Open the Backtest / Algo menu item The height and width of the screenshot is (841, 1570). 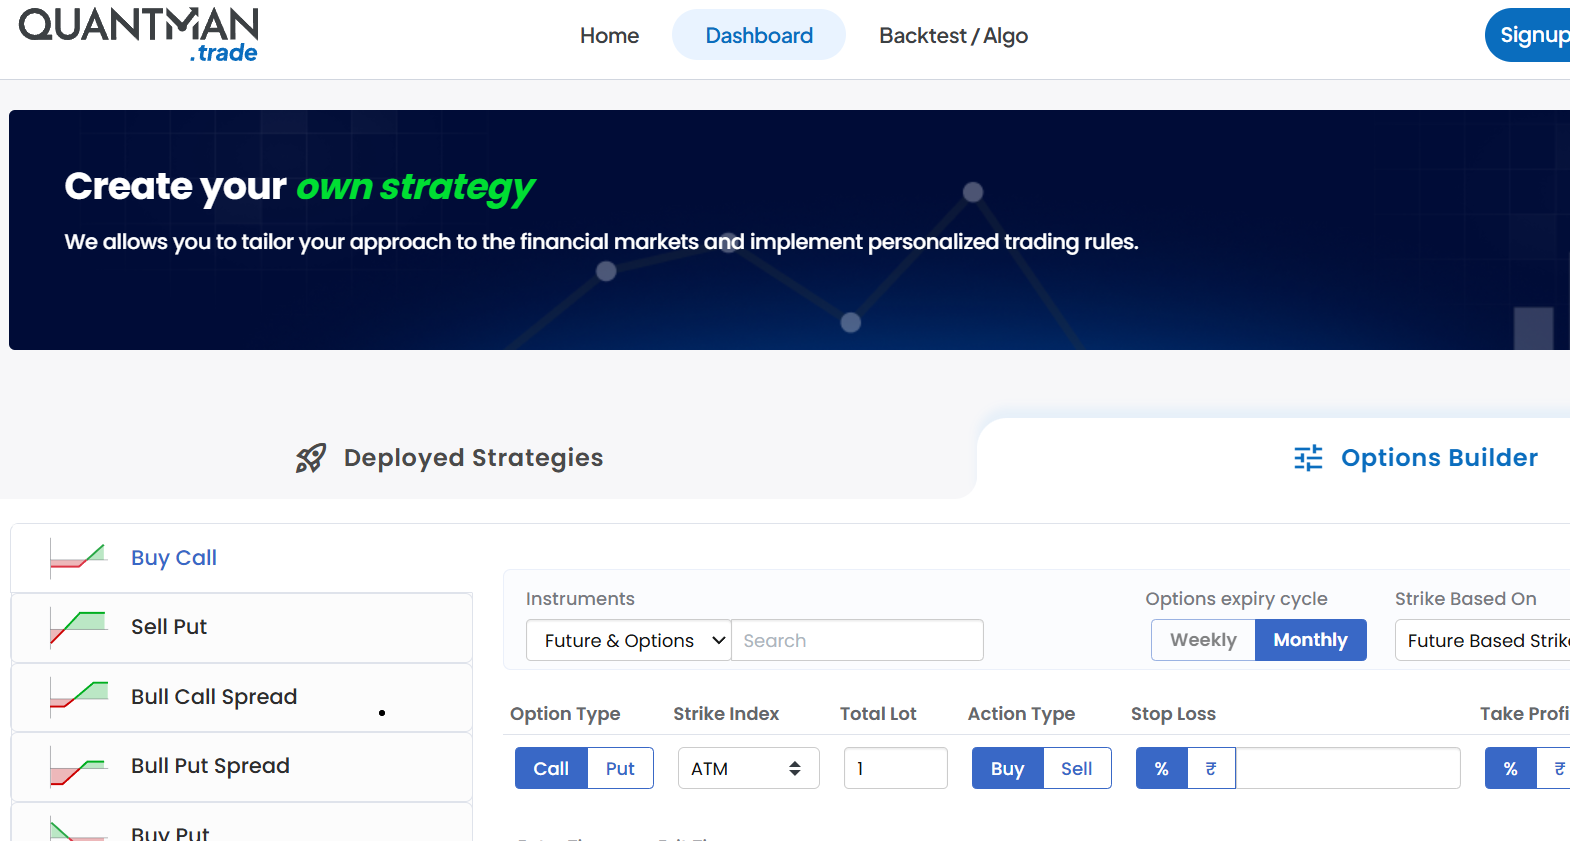[953, 36]
